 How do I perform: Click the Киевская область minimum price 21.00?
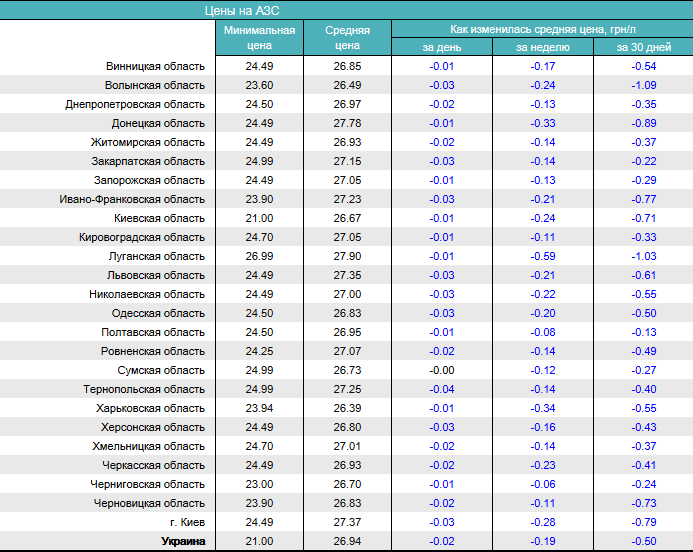[259, 218]
